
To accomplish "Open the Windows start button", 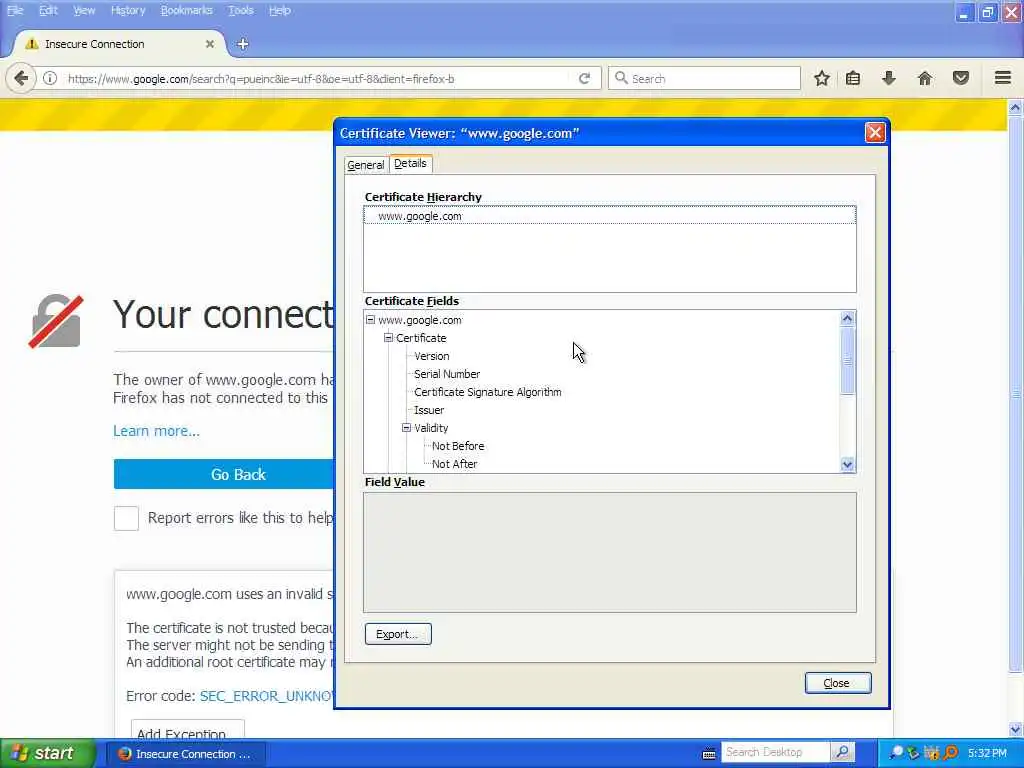I will click(x=48, y=754).
